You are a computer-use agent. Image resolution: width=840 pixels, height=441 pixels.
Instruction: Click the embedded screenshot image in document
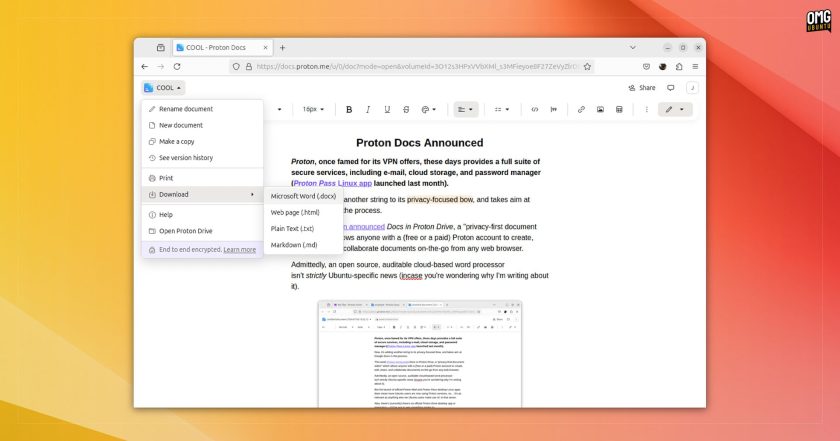pyautogui.click(x=420, y=354)
